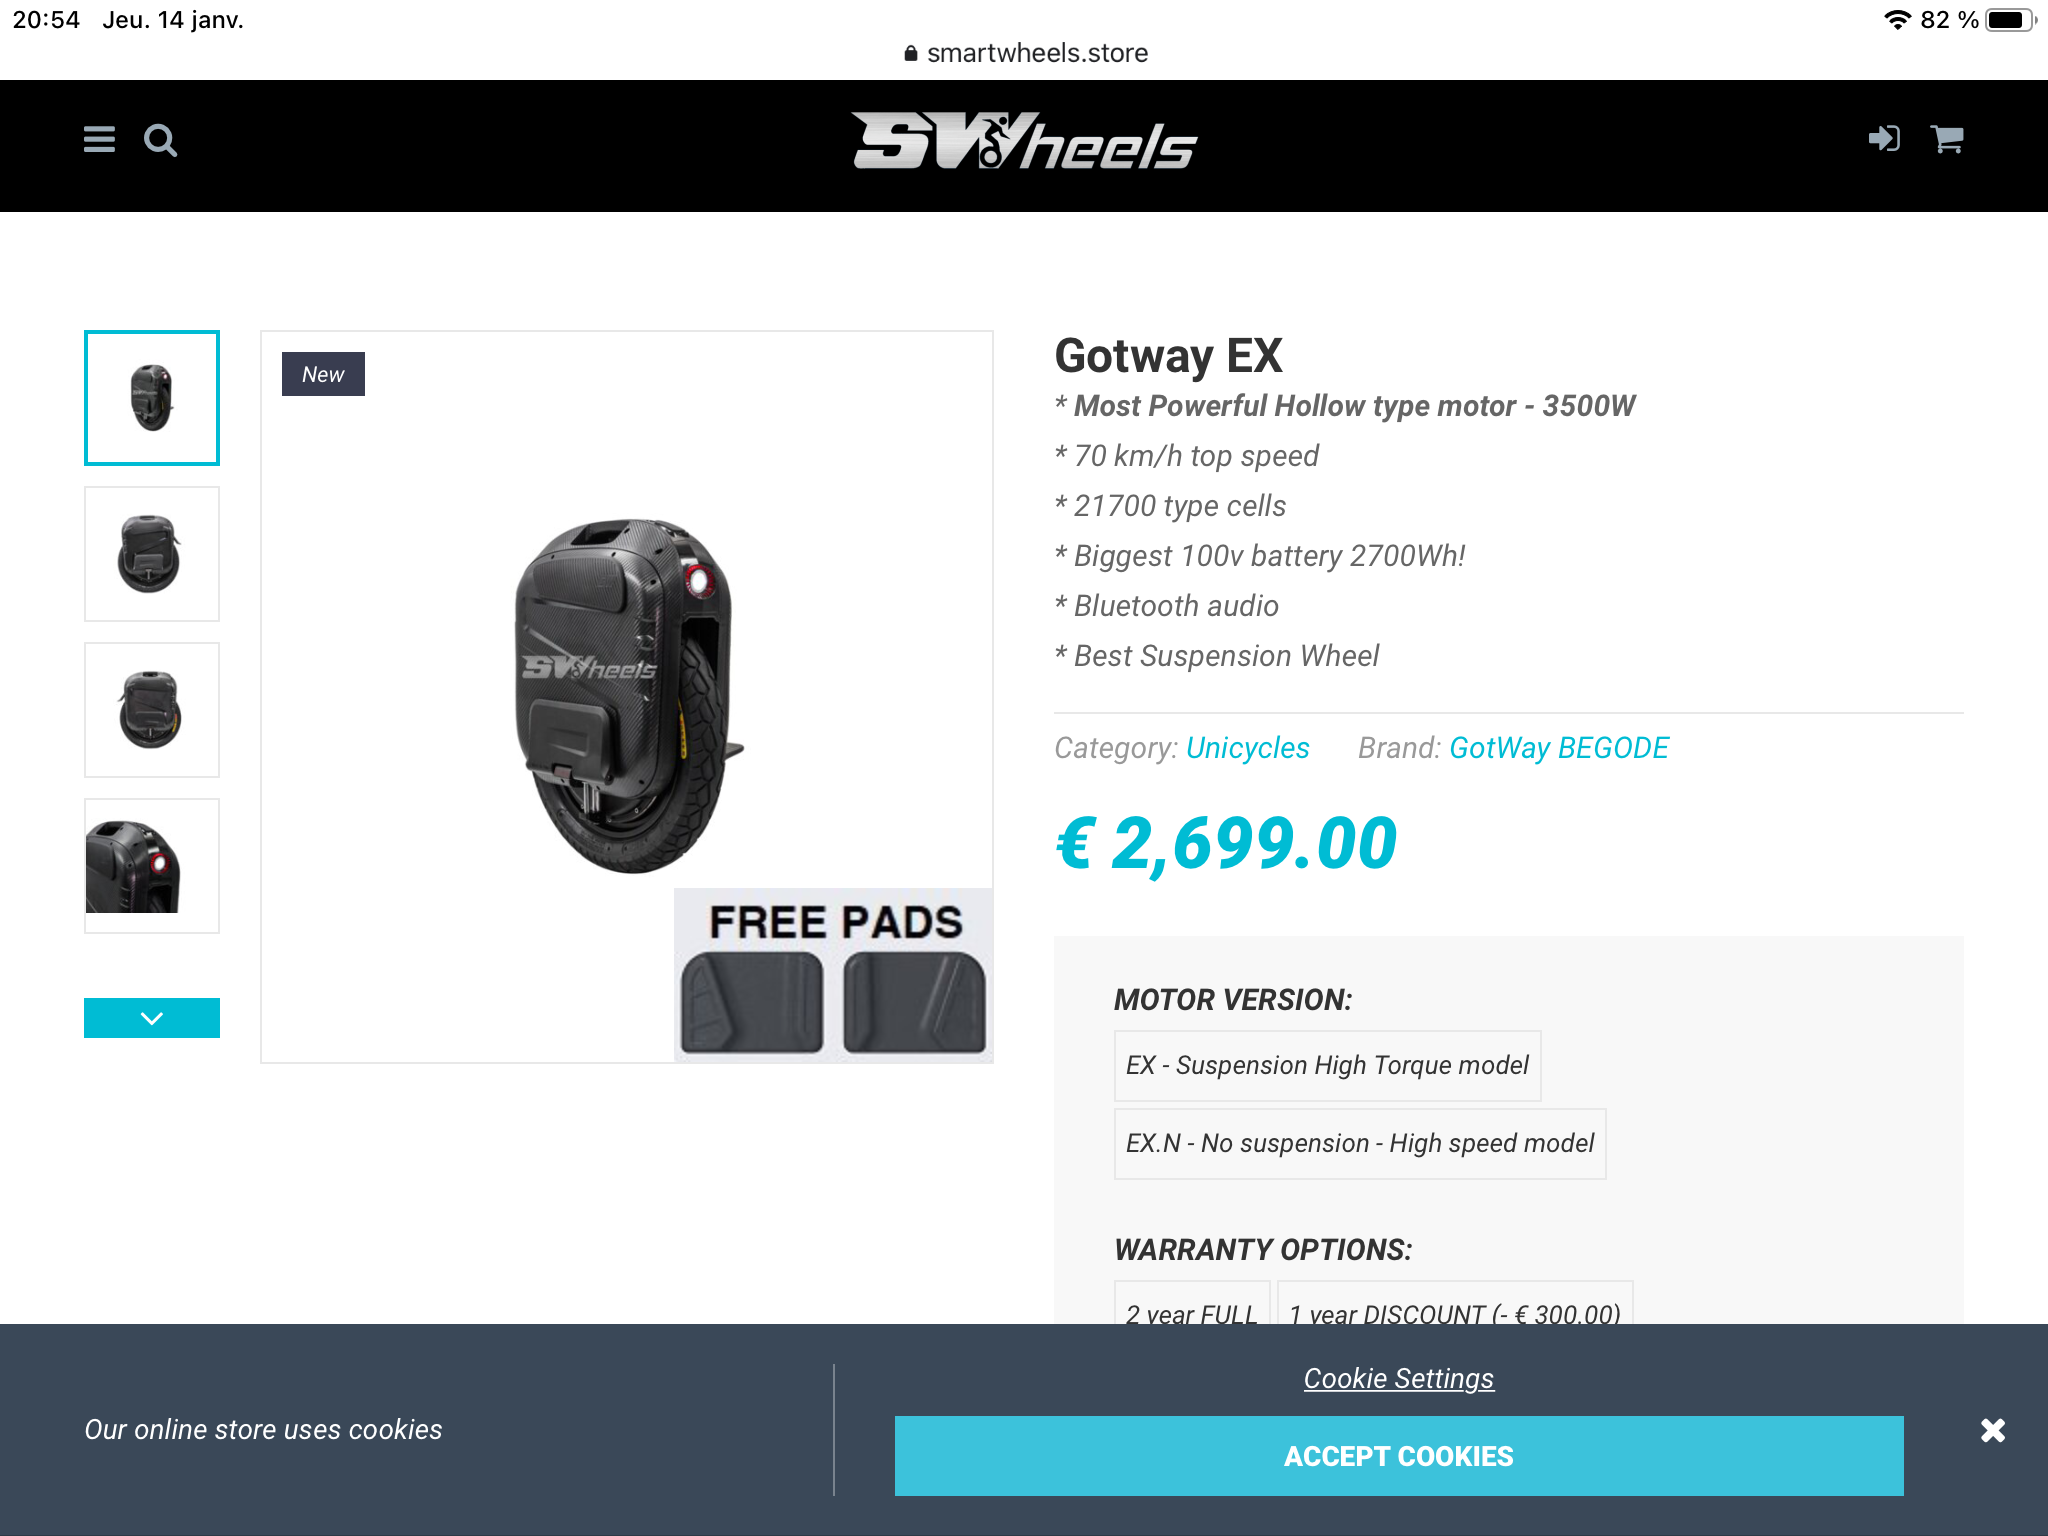Open the GotWay BEGODE brand link
The height and width of the screenshot is (1536, 2048).
(1559, 748)
